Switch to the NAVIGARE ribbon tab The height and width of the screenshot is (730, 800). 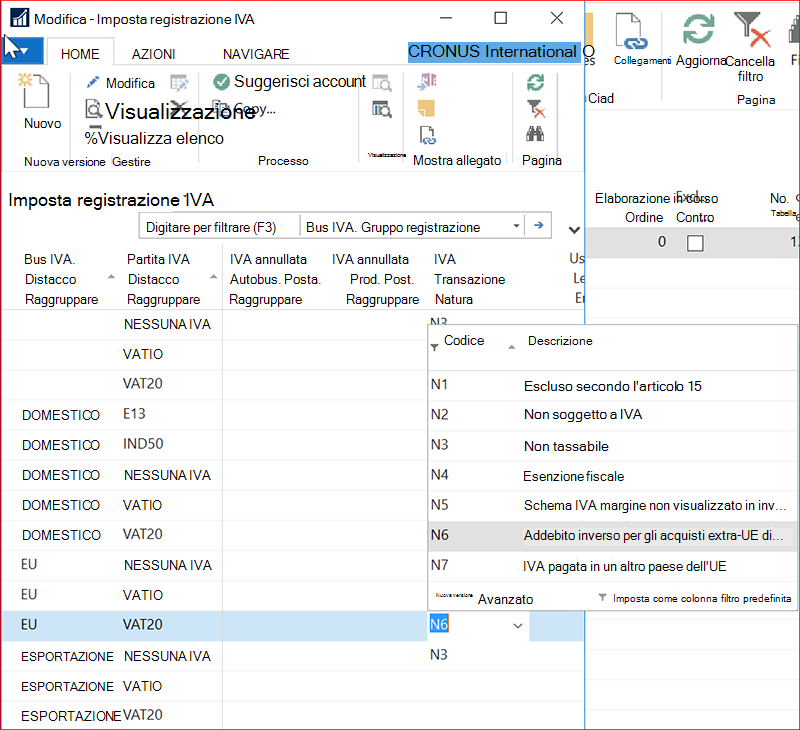click(256, 54)
